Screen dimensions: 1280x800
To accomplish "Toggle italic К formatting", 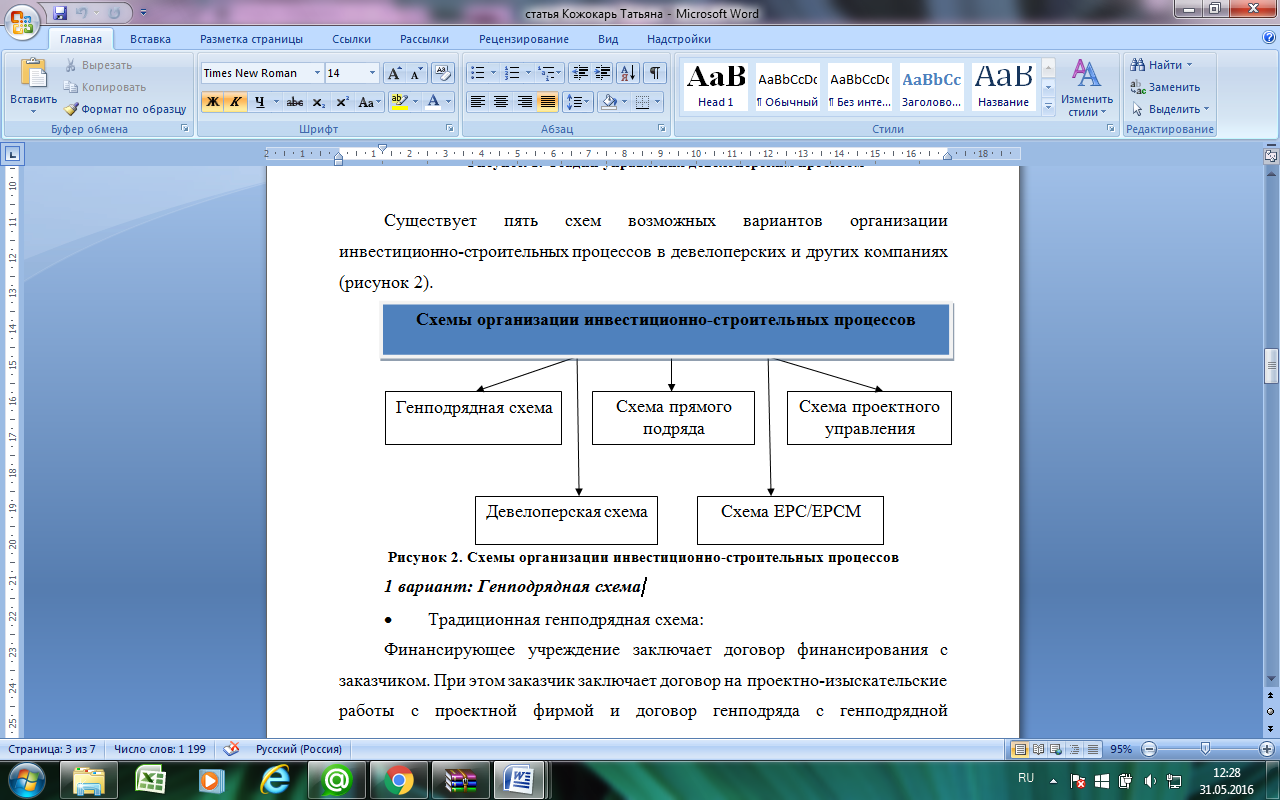I will [x=236, y=102].
